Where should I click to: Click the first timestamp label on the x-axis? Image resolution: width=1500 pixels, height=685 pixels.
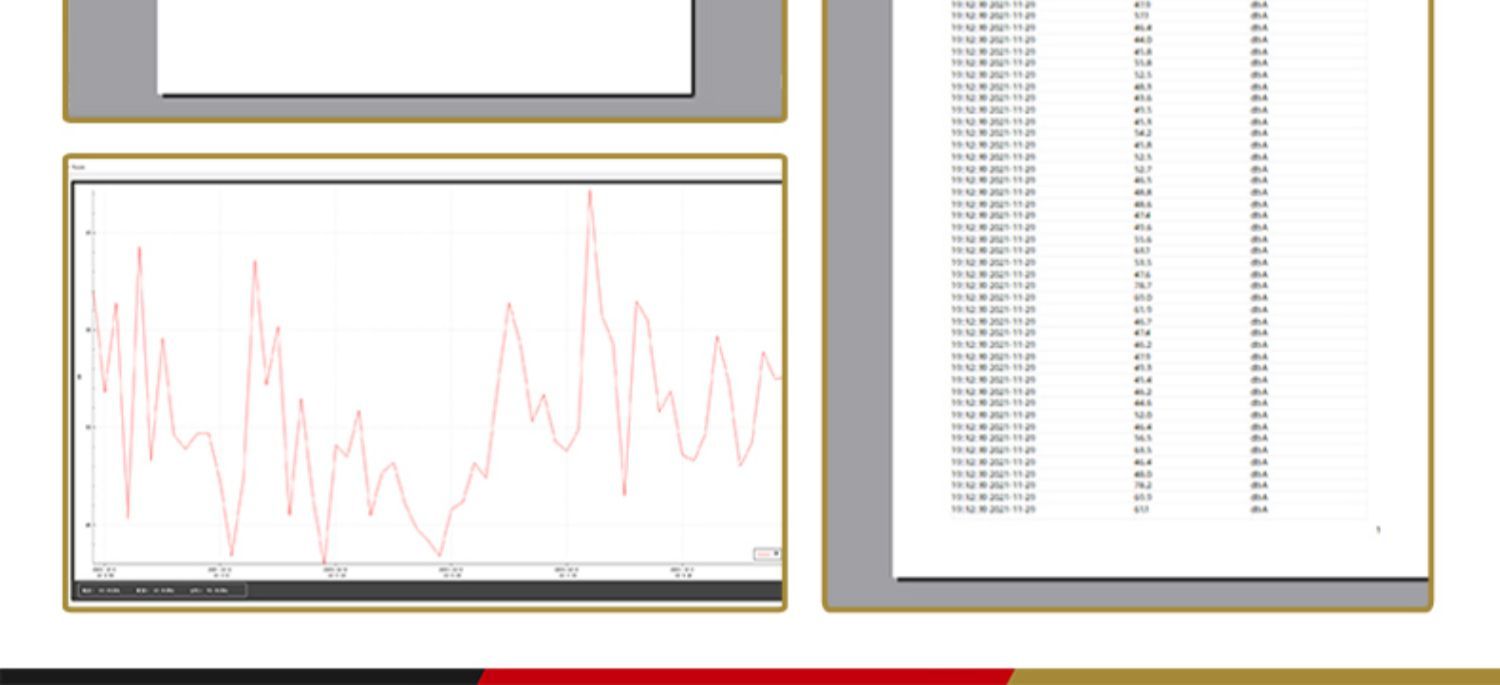pos(105,573)
